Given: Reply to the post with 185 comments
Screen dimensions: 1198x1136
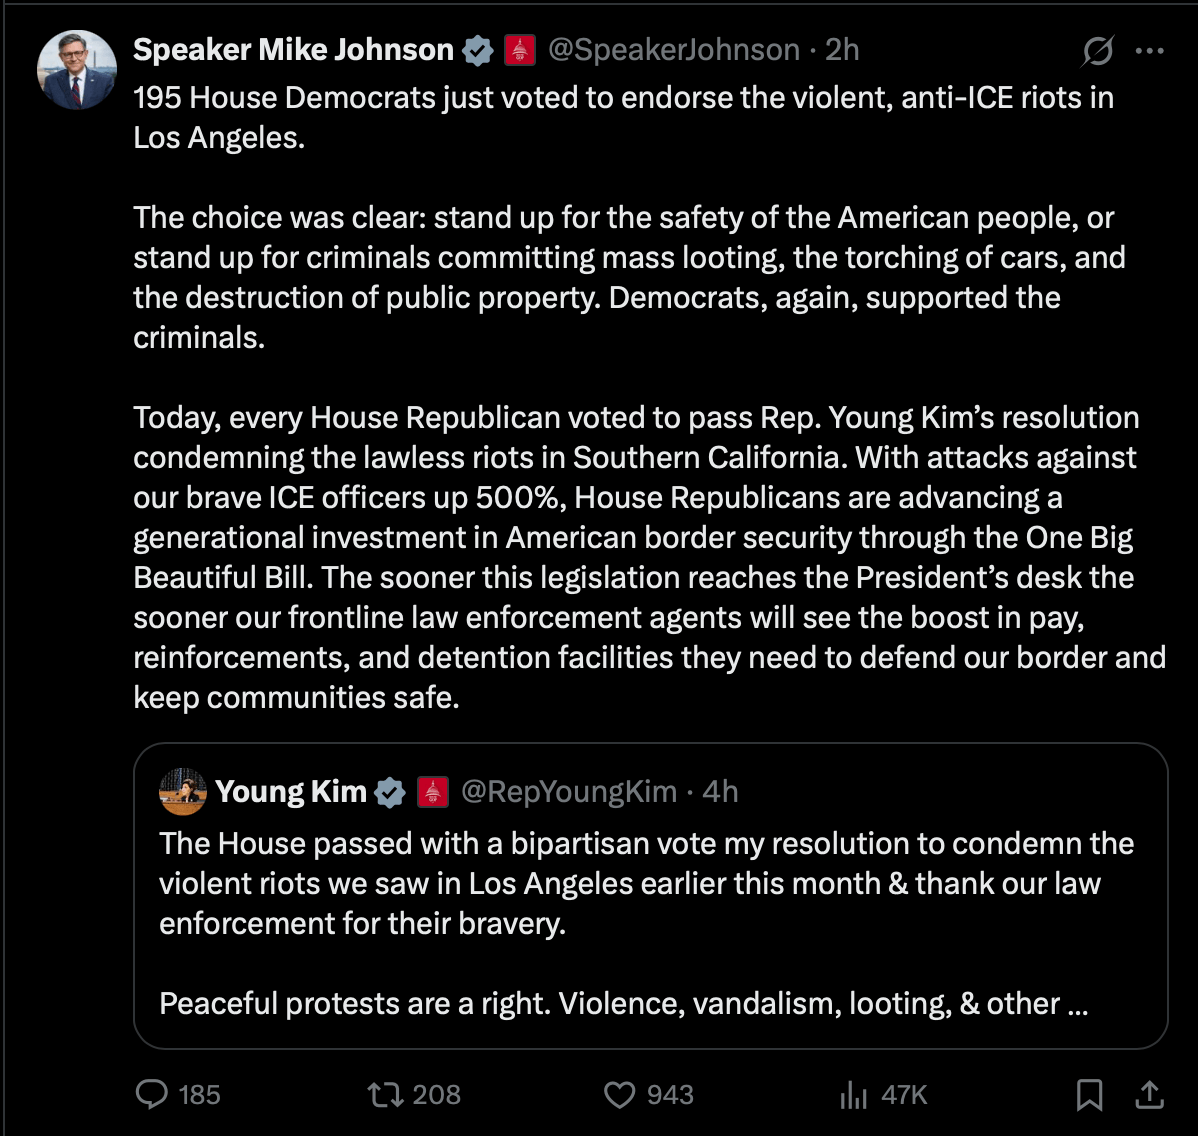Looking at the screenshot, I should [x=178, y=1094].
